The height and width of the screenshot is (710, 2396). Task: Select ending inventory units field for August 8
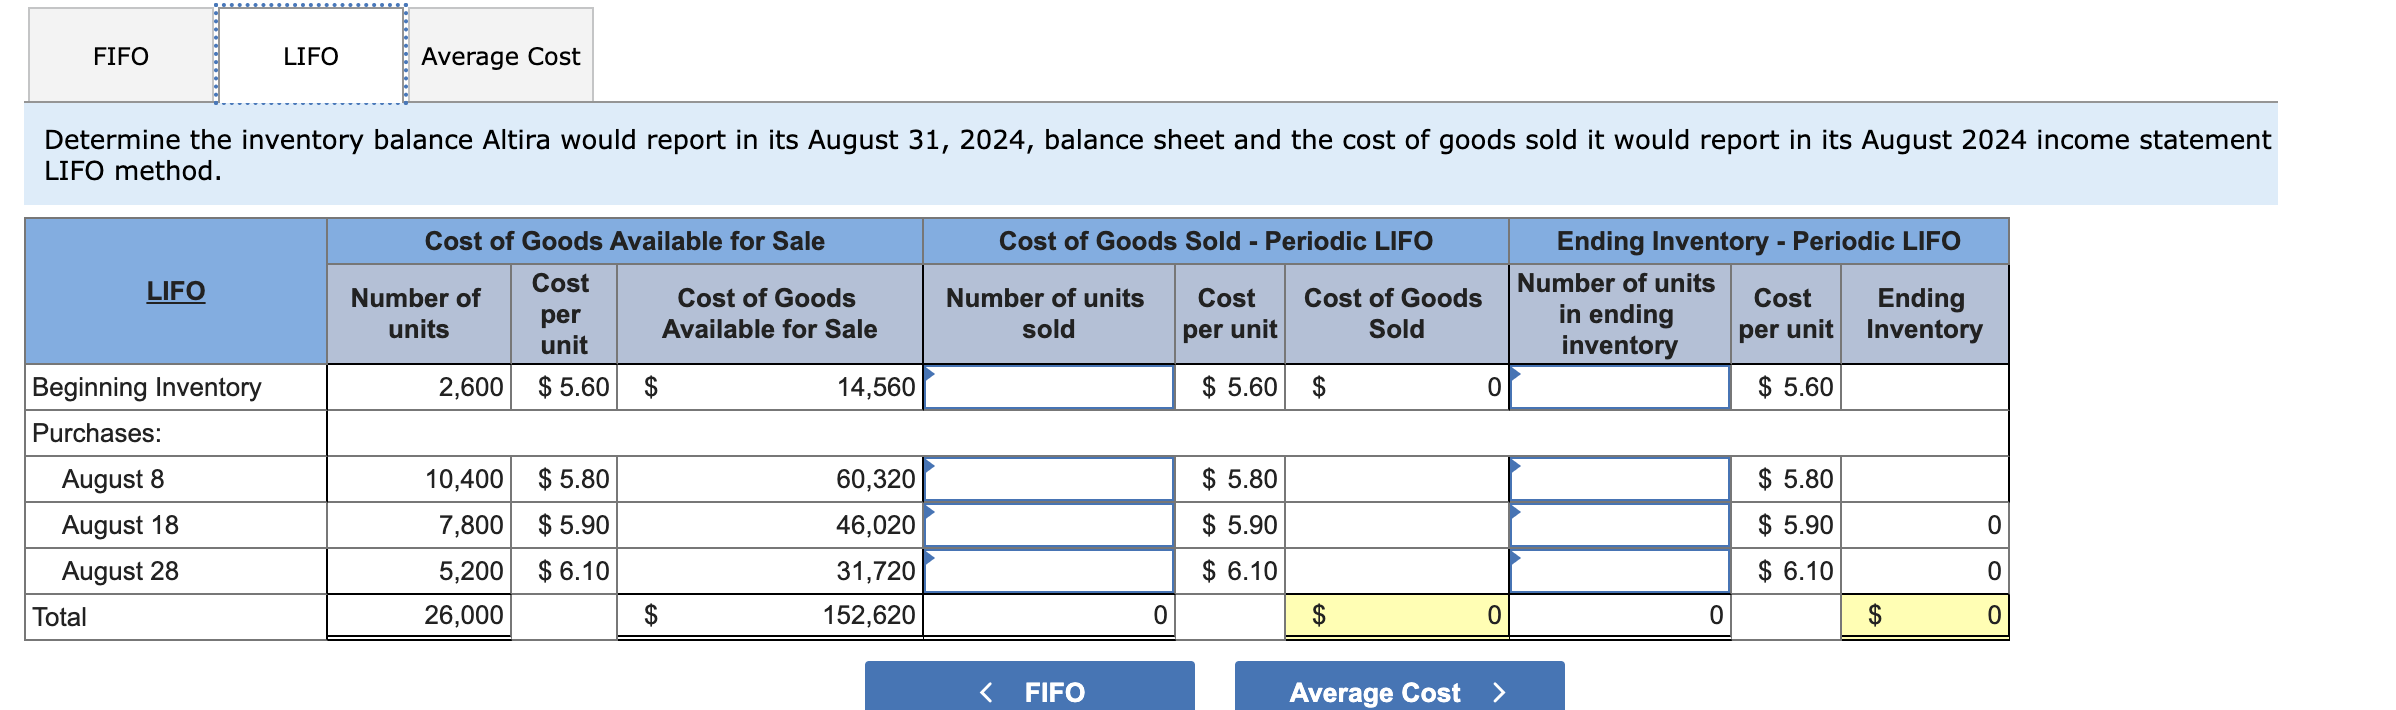click(1619, 479)
